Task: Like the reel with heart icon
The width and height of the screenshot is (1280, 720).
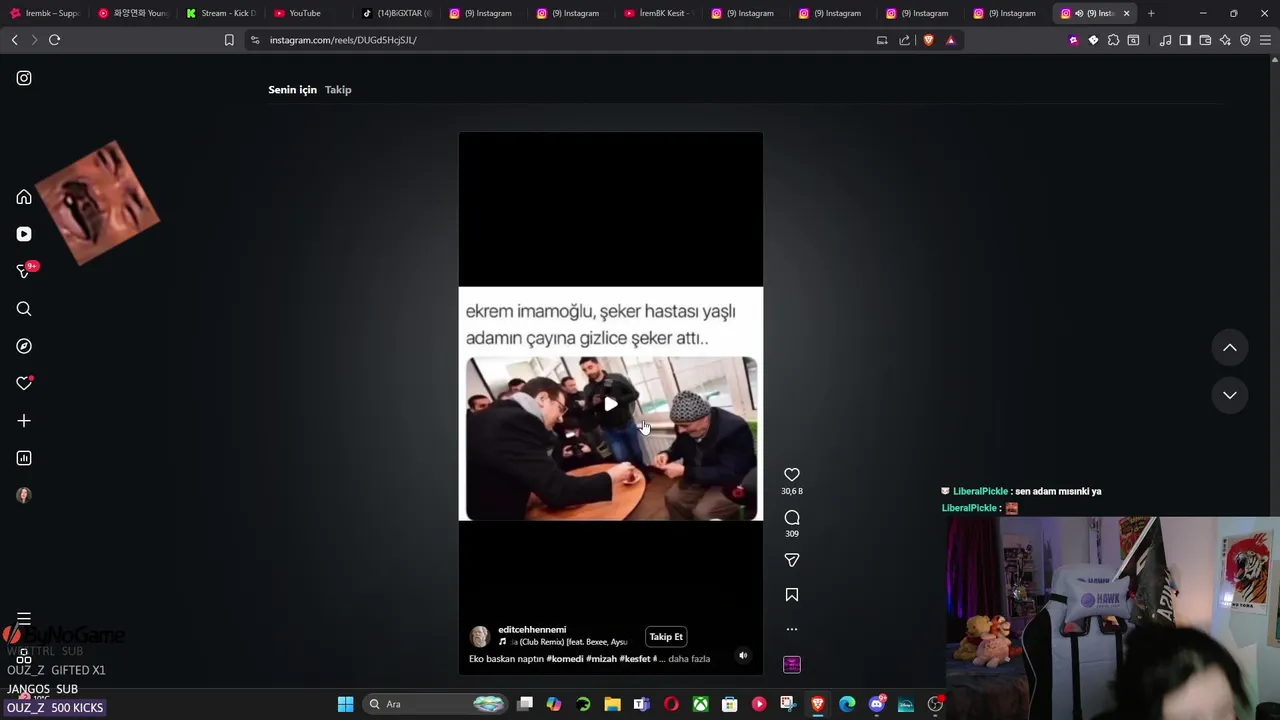Action: point(792,475)
